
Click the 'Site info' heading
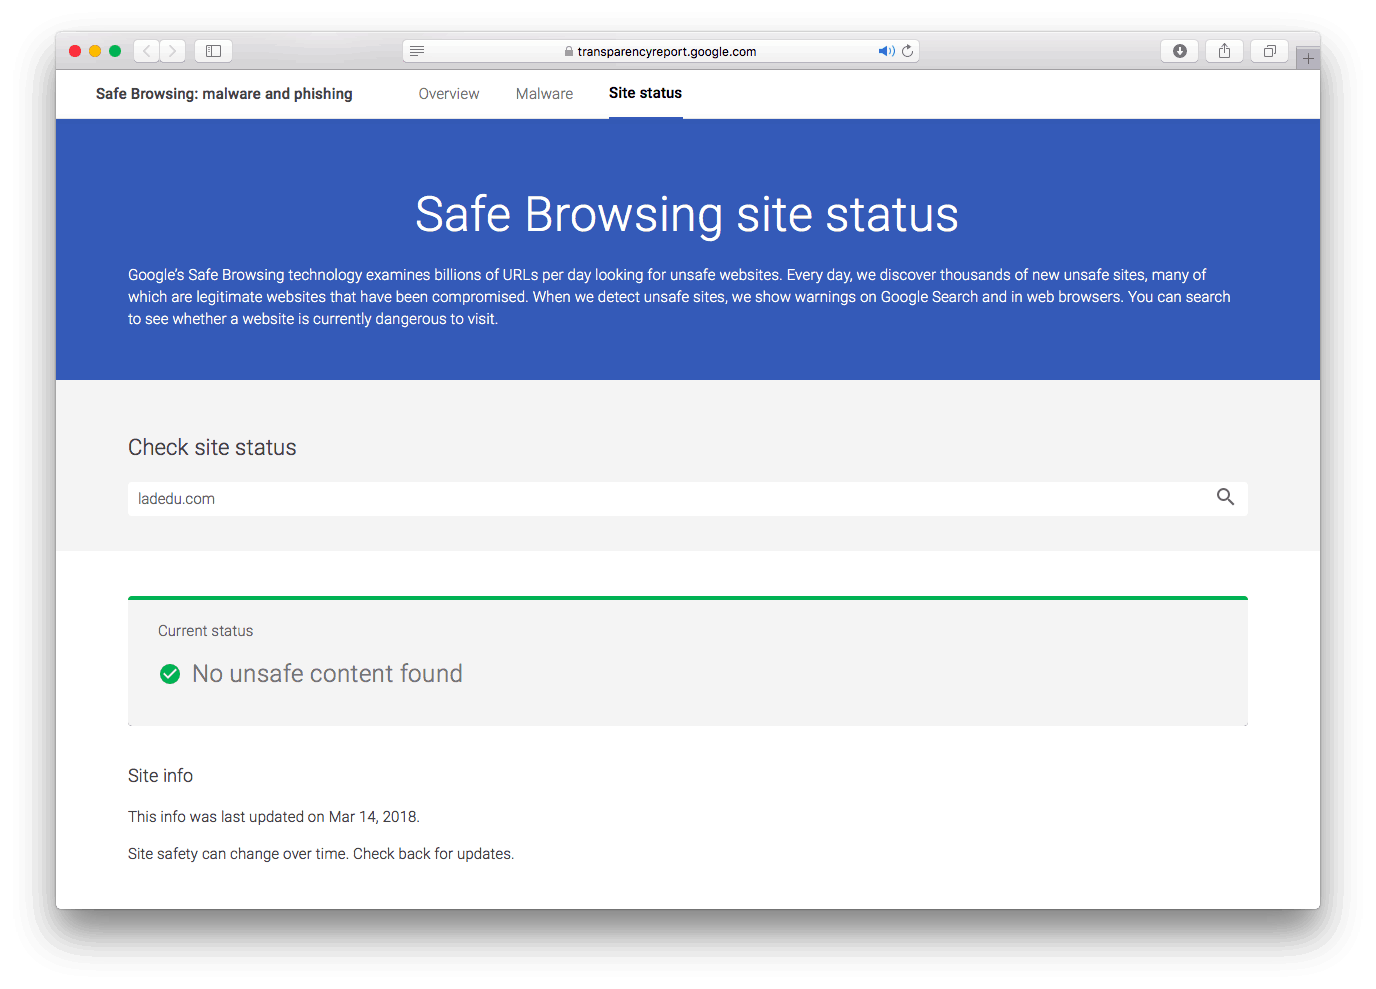160,776
